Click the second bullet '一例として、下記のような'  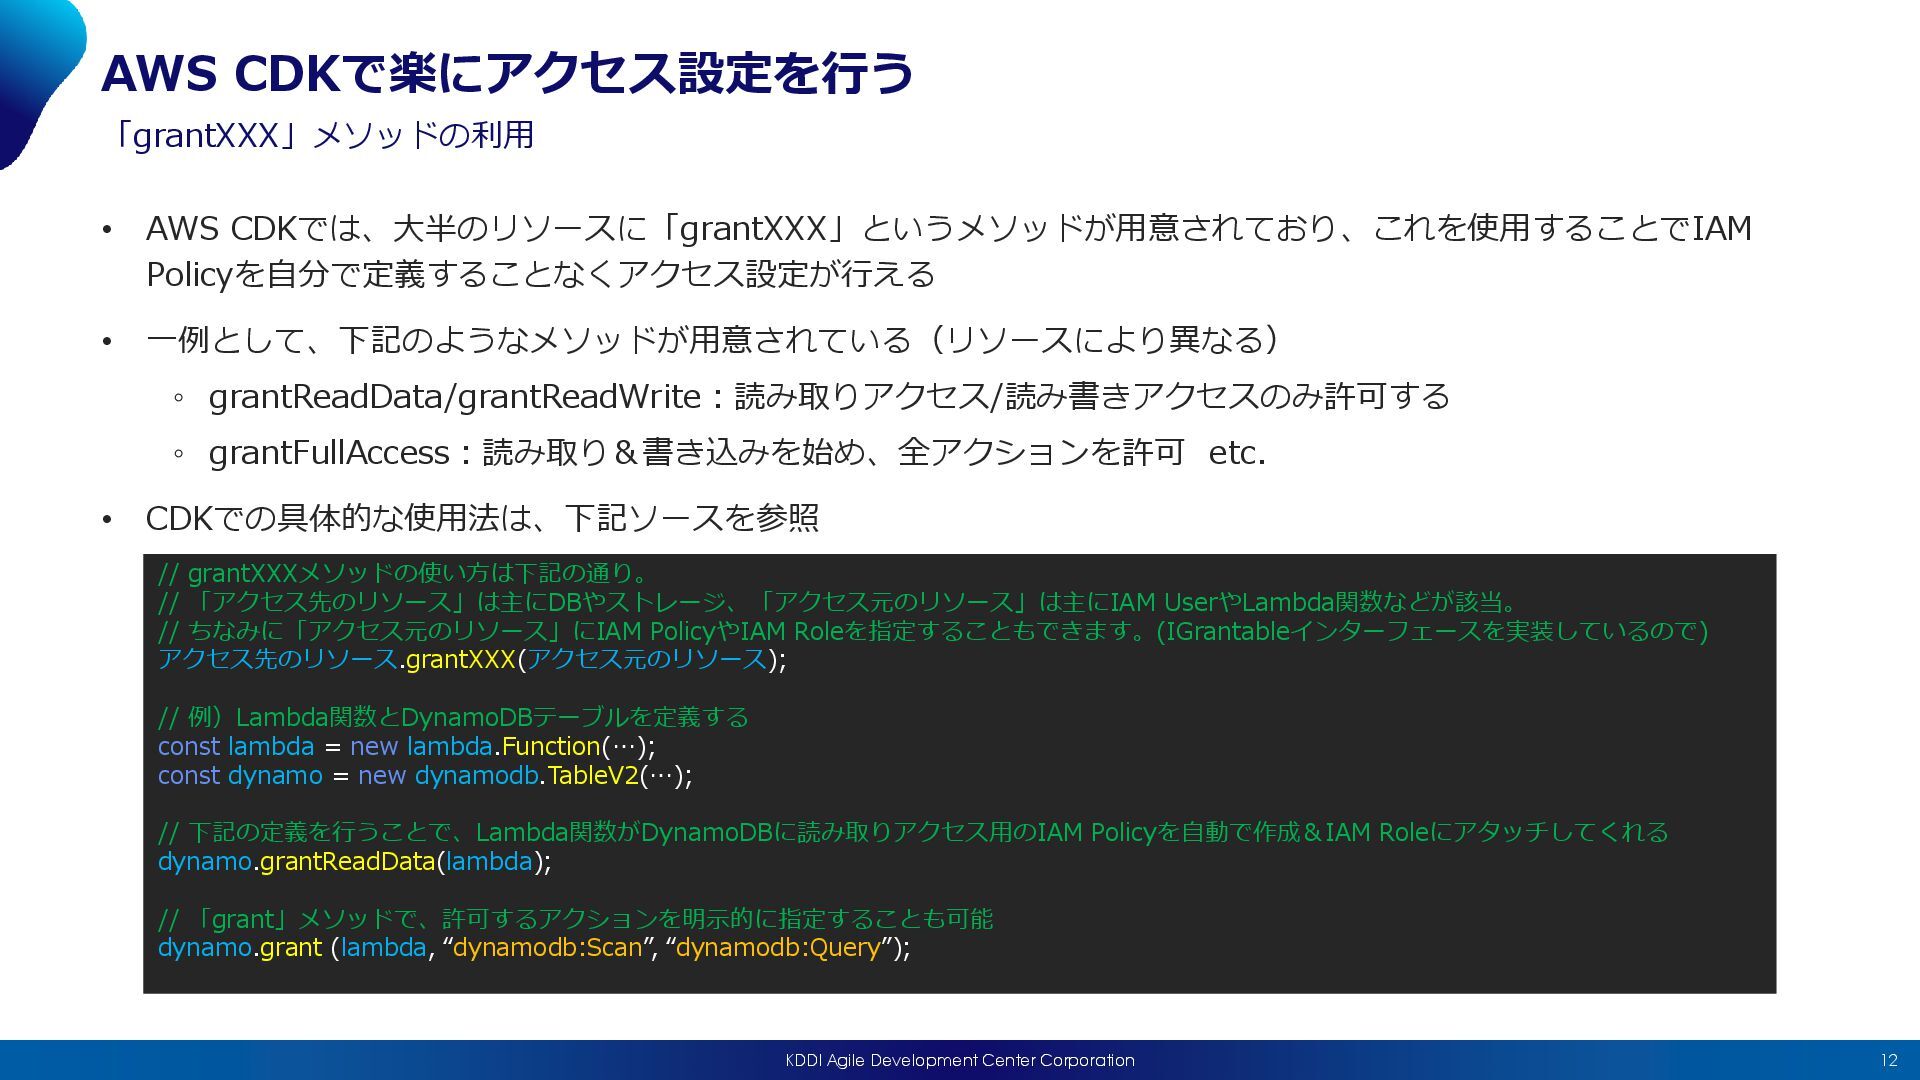(x=710, y=340)
